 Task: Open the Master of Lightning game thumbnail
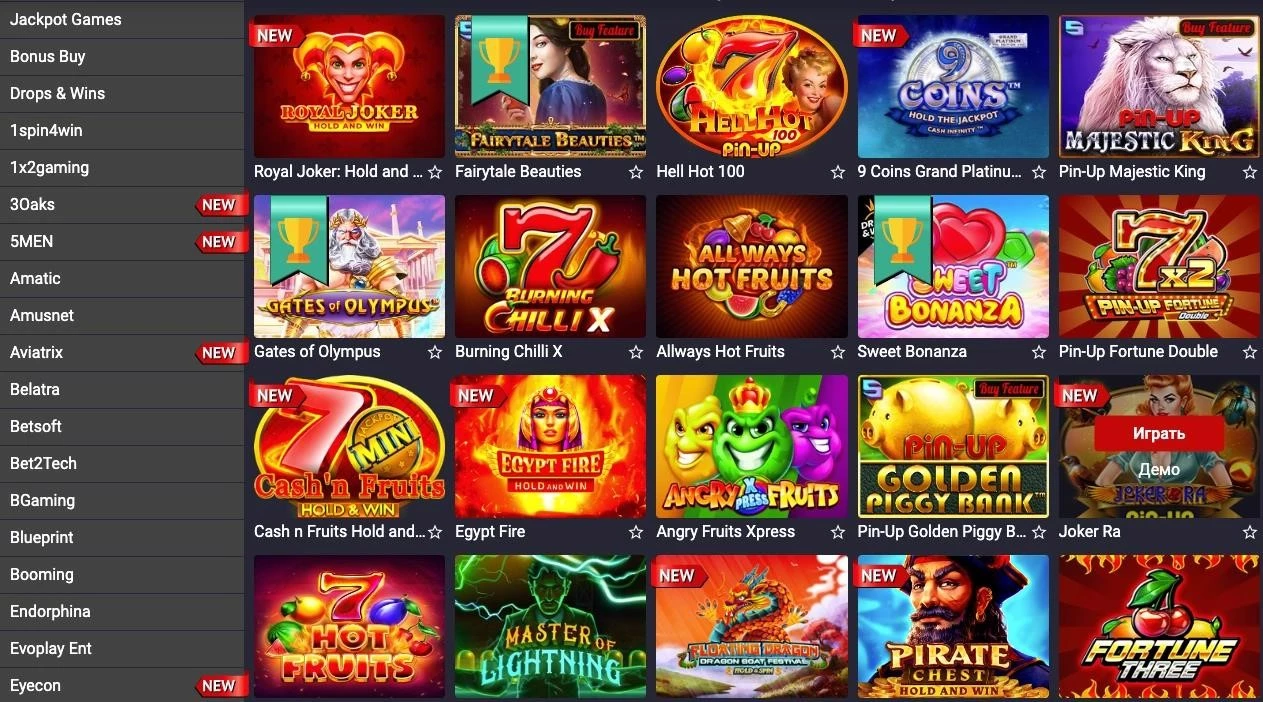[x=551, y=626]
